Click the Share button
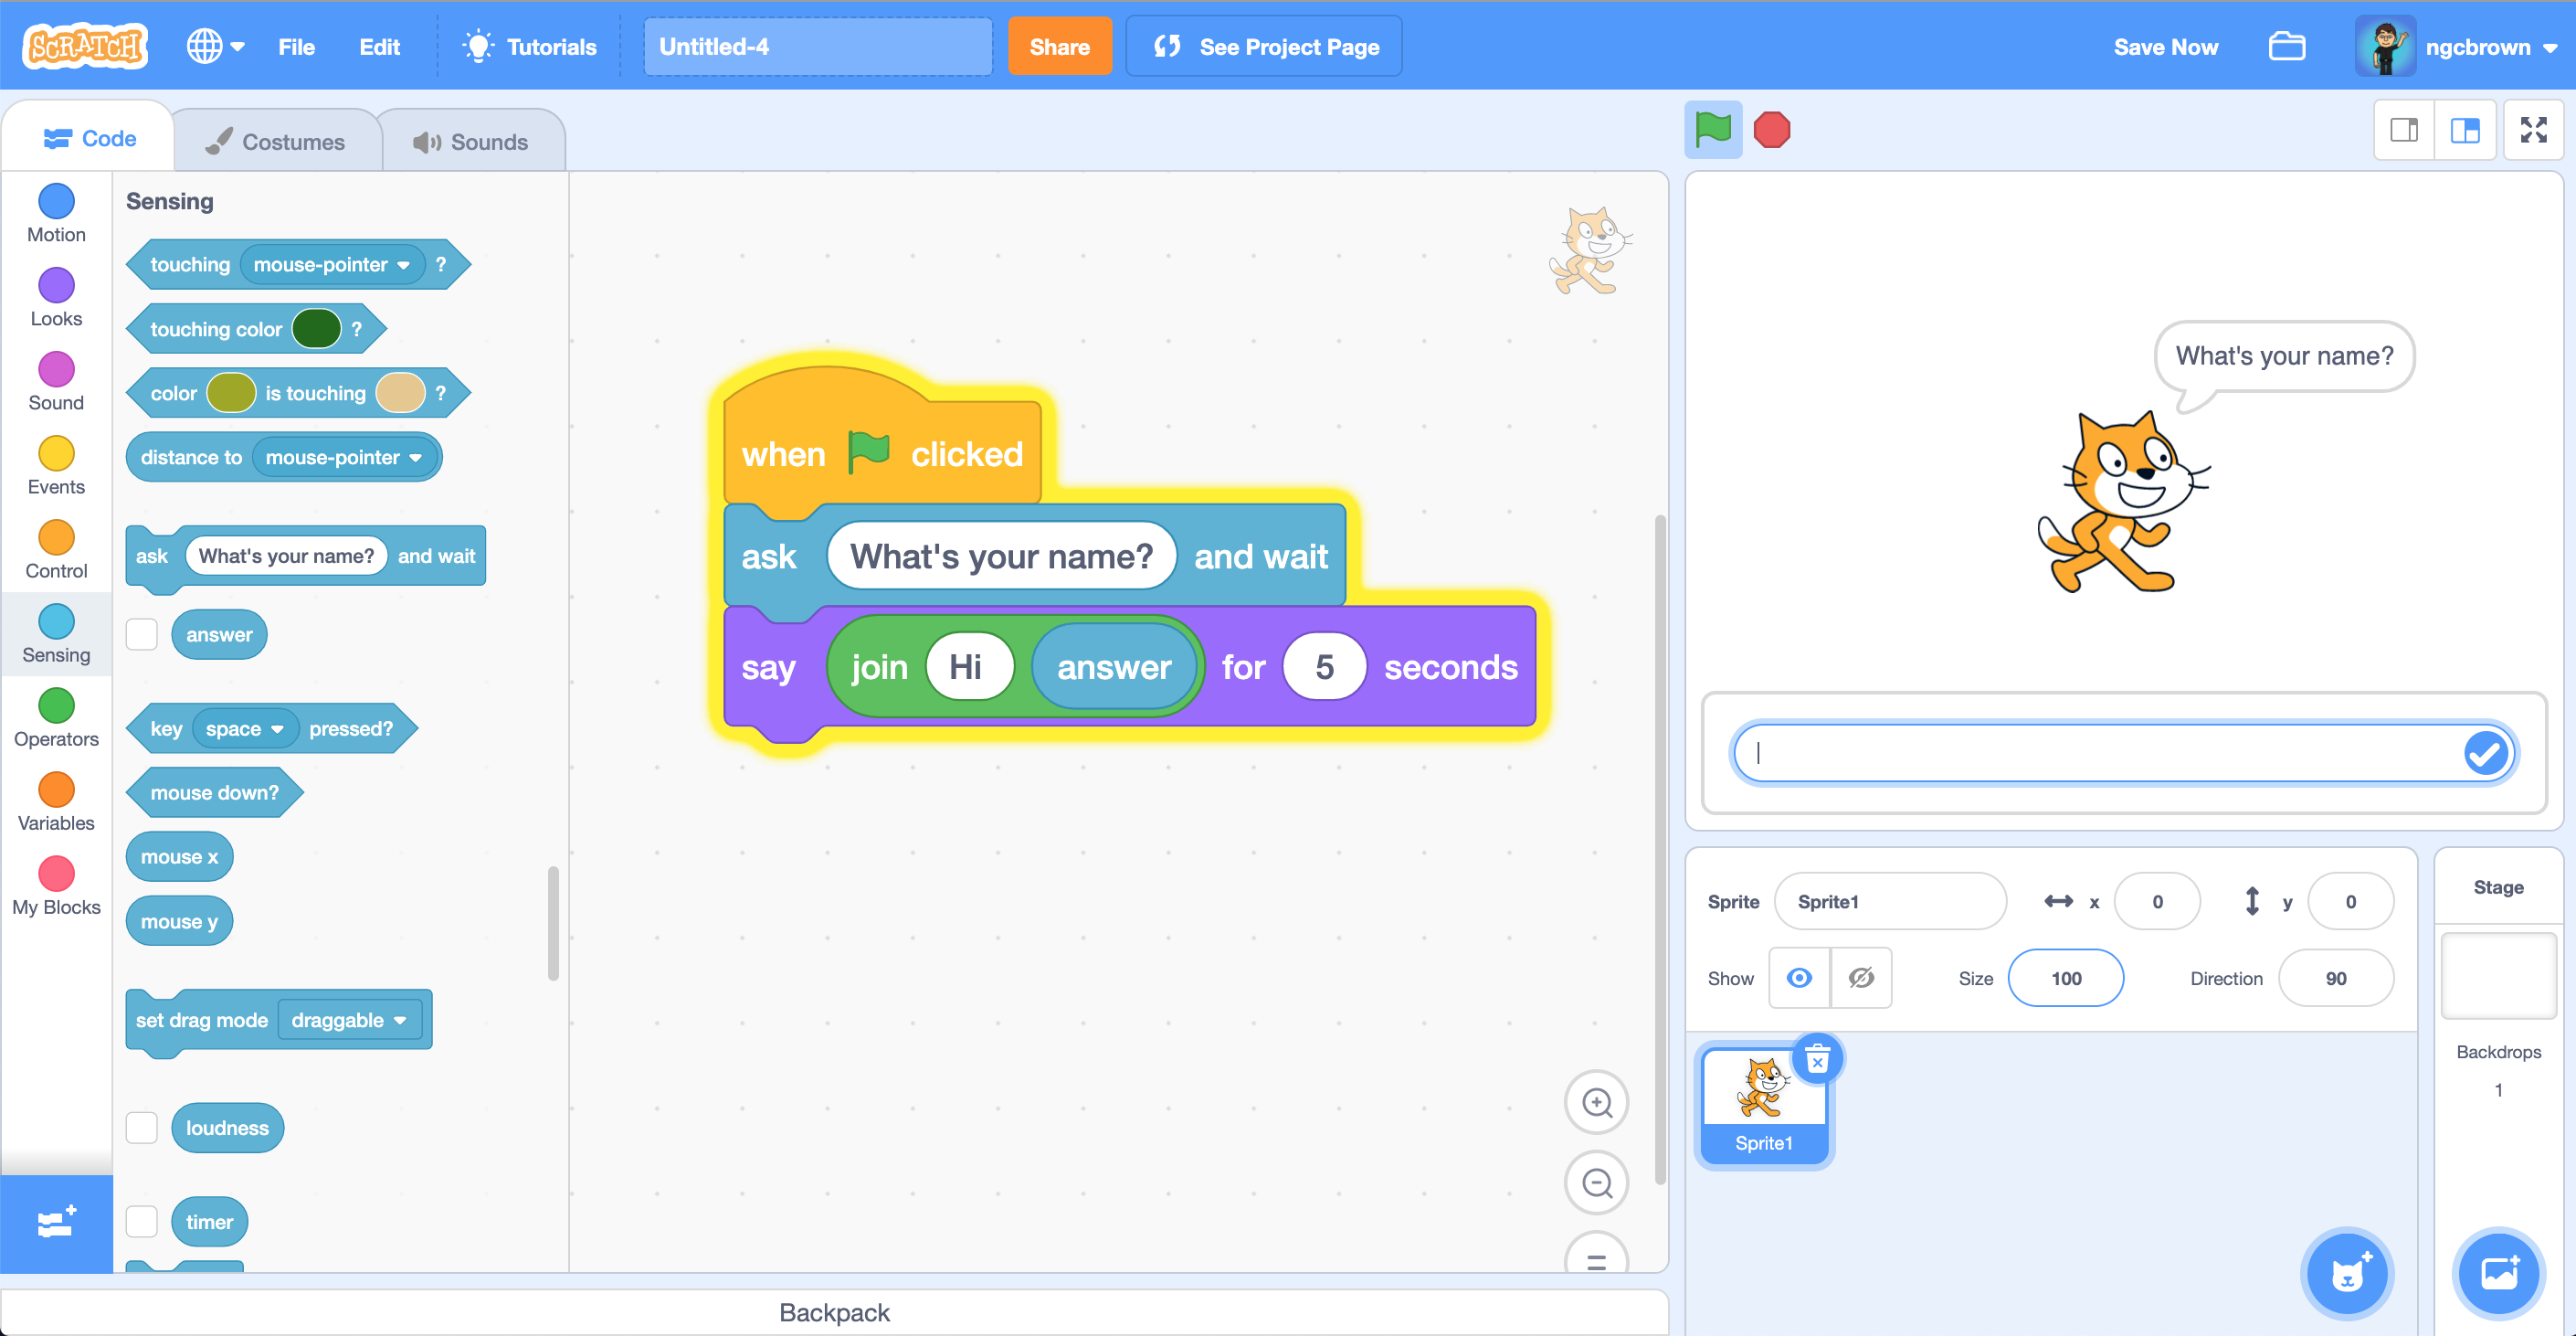This screenshot has height=1336, width=2576. coord(1059,47)
